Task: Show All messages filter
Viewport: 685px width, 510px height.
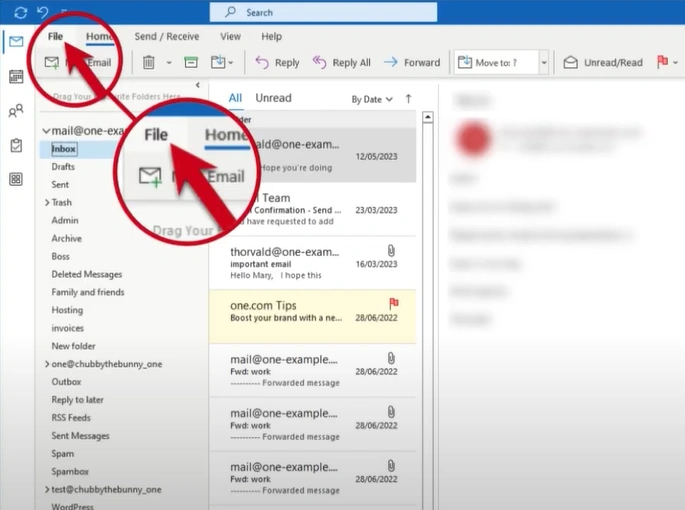Action: click(x=235, y=98)
